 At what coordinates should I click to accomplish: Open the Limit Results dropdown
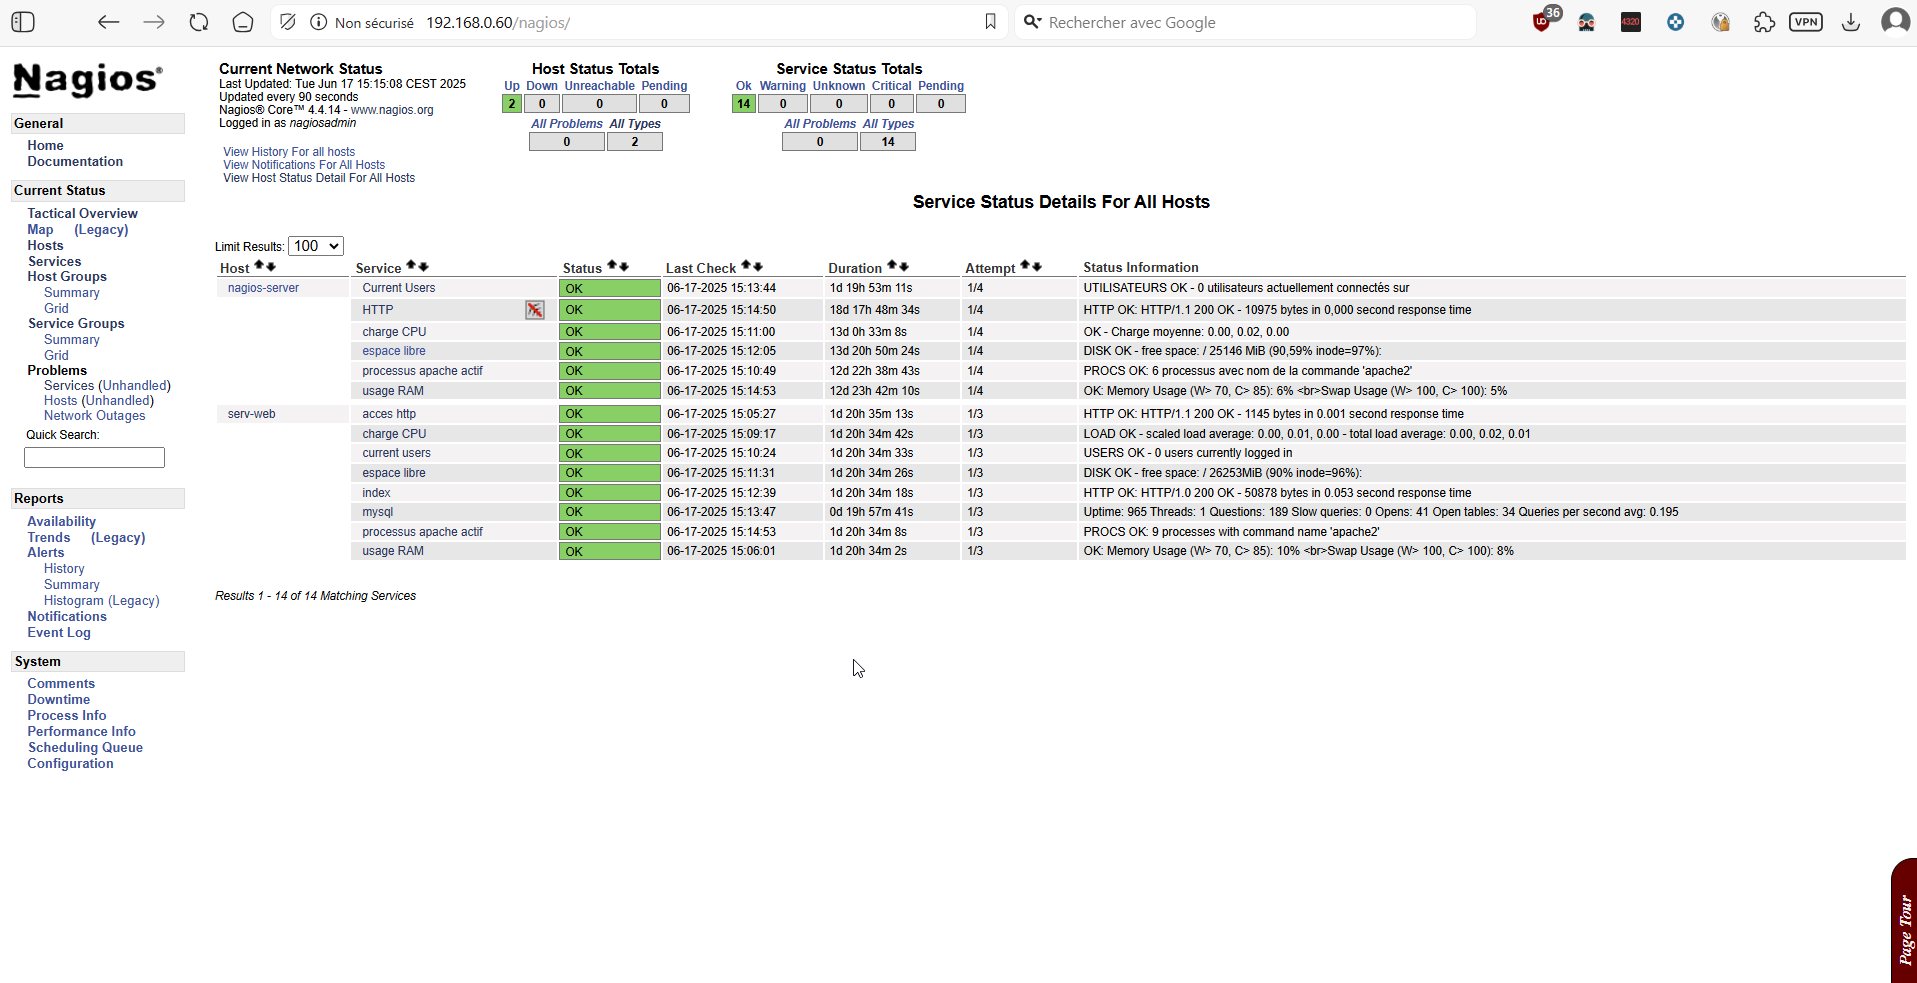point(315,246)
